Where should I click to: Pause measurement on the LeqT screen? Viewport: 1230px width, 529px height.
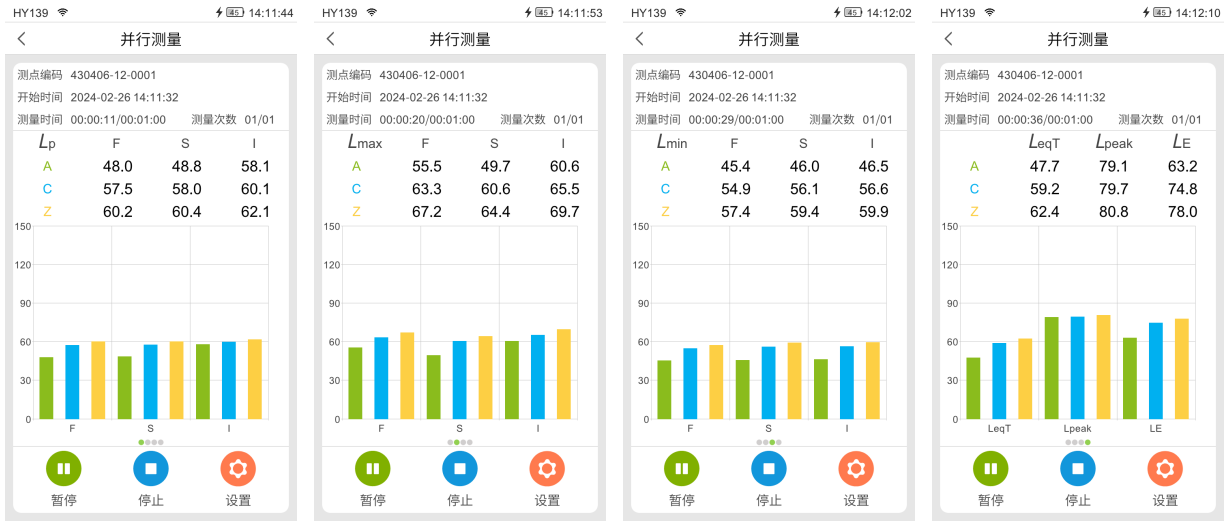click(x=991, y=468)
